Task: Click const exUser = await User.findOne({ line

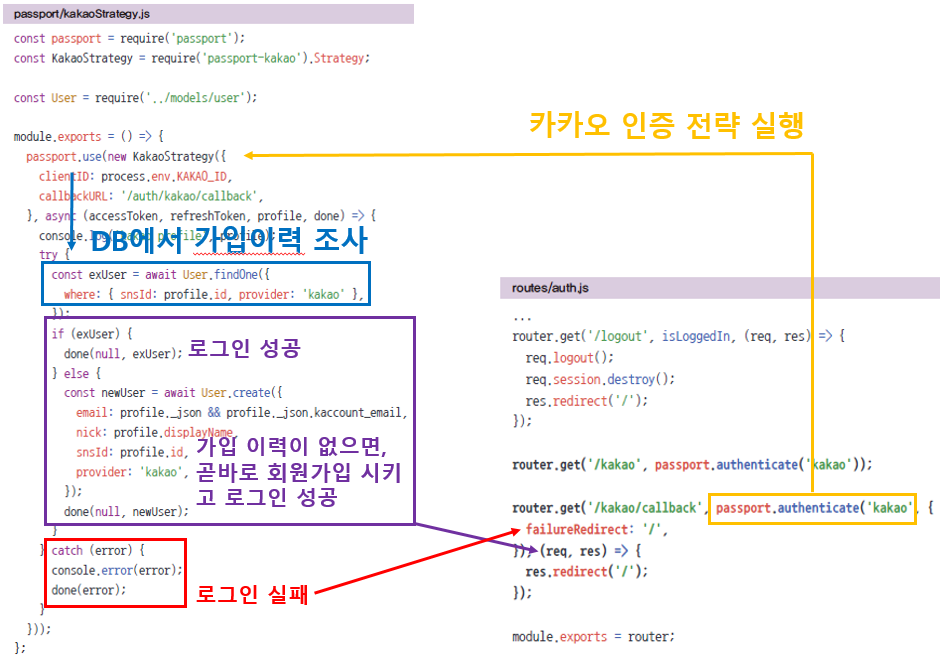Action: coord(161,274)
